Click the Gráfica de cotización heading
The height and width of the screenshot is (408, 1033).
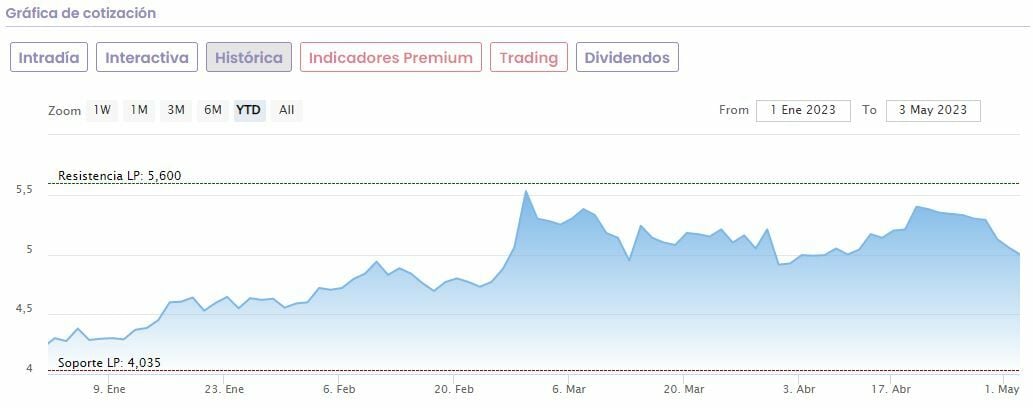pyautogui.click(x=81, y=14)
